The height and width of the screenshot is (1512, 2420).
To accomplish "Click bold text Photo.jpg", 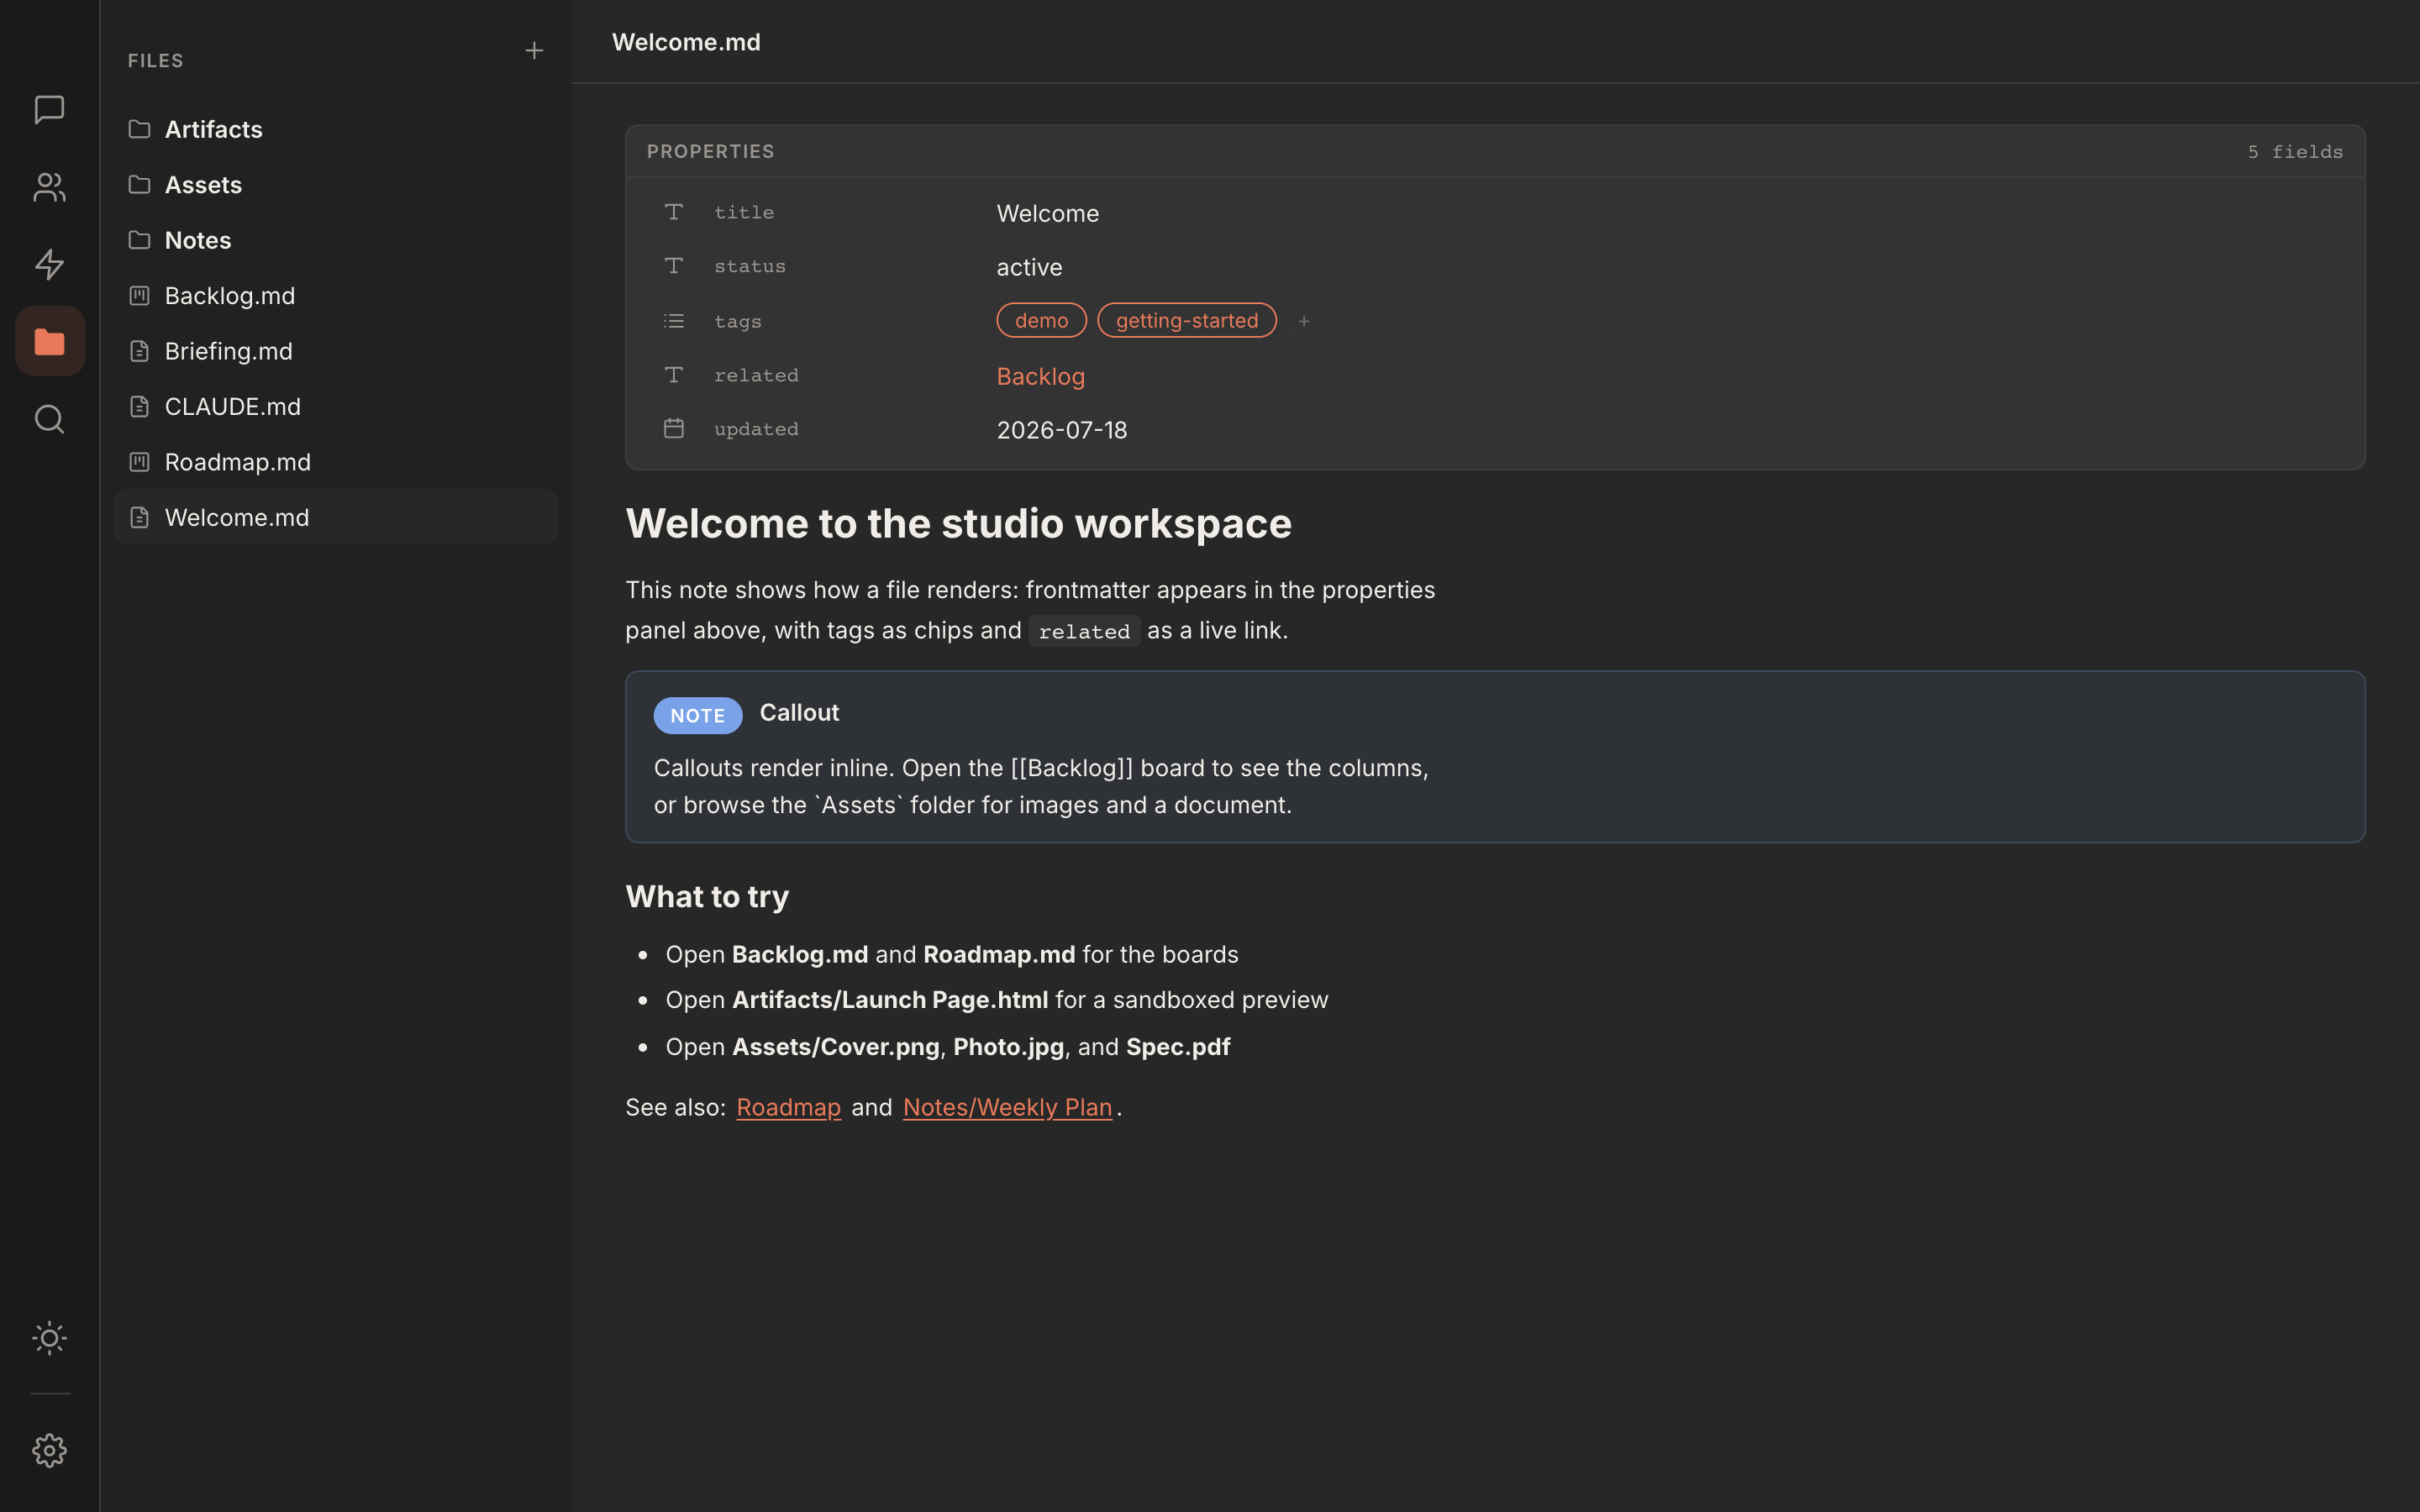I will coord(1008,1047).
